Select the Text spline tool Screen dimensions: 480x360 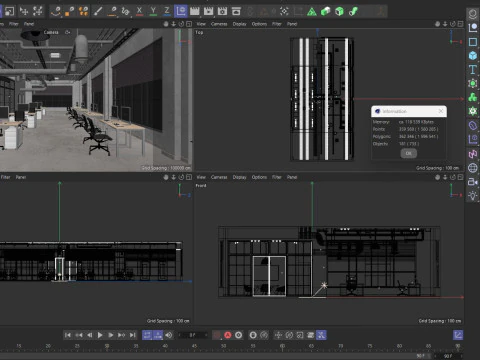[473, 69]
